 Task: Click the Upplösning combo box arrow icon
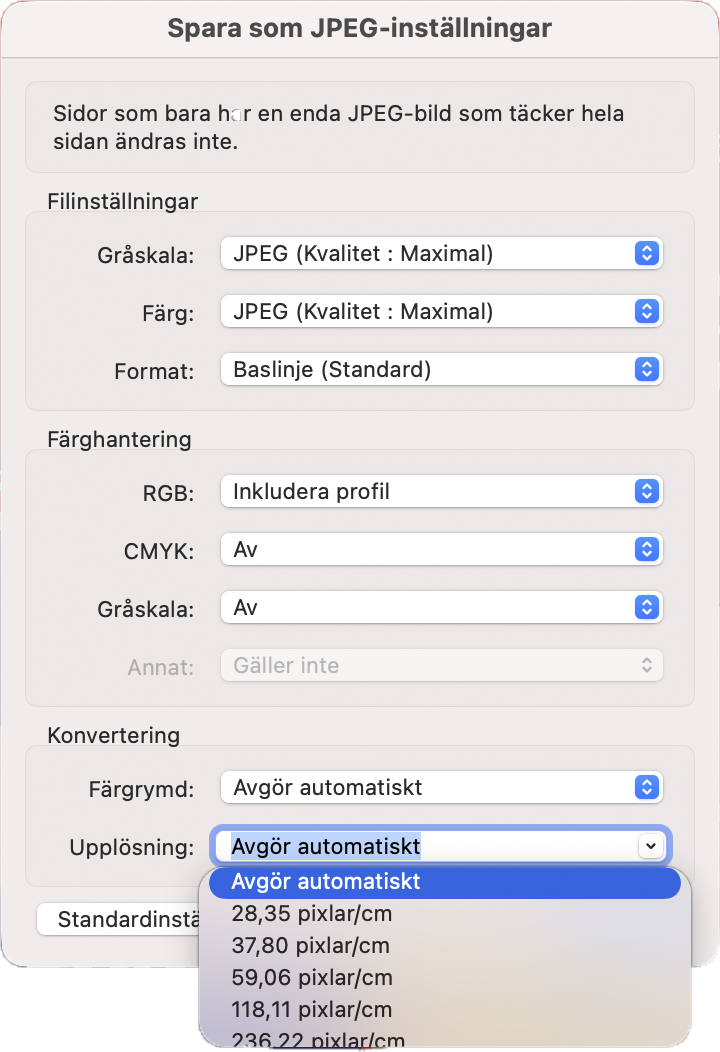650,846
